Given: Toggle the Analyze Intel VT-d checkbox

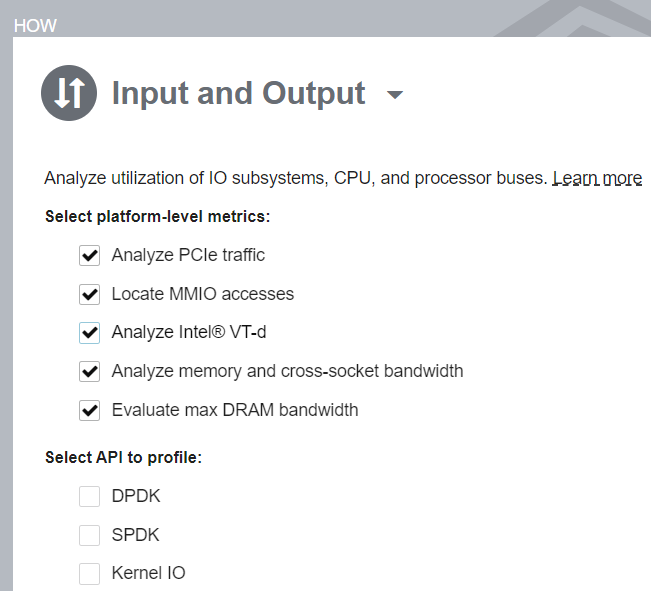Looking at the screenshot, I should pos(90,332).
